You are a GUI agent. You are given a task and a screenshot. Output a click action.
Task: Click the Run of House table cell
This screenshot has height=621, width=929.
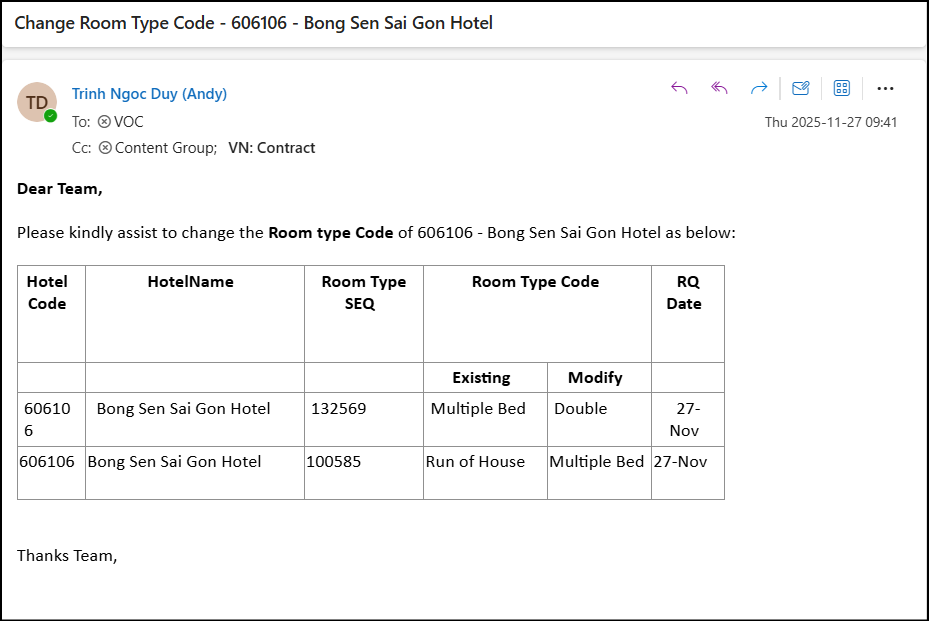pyautogui.click(x=475, y=462)
